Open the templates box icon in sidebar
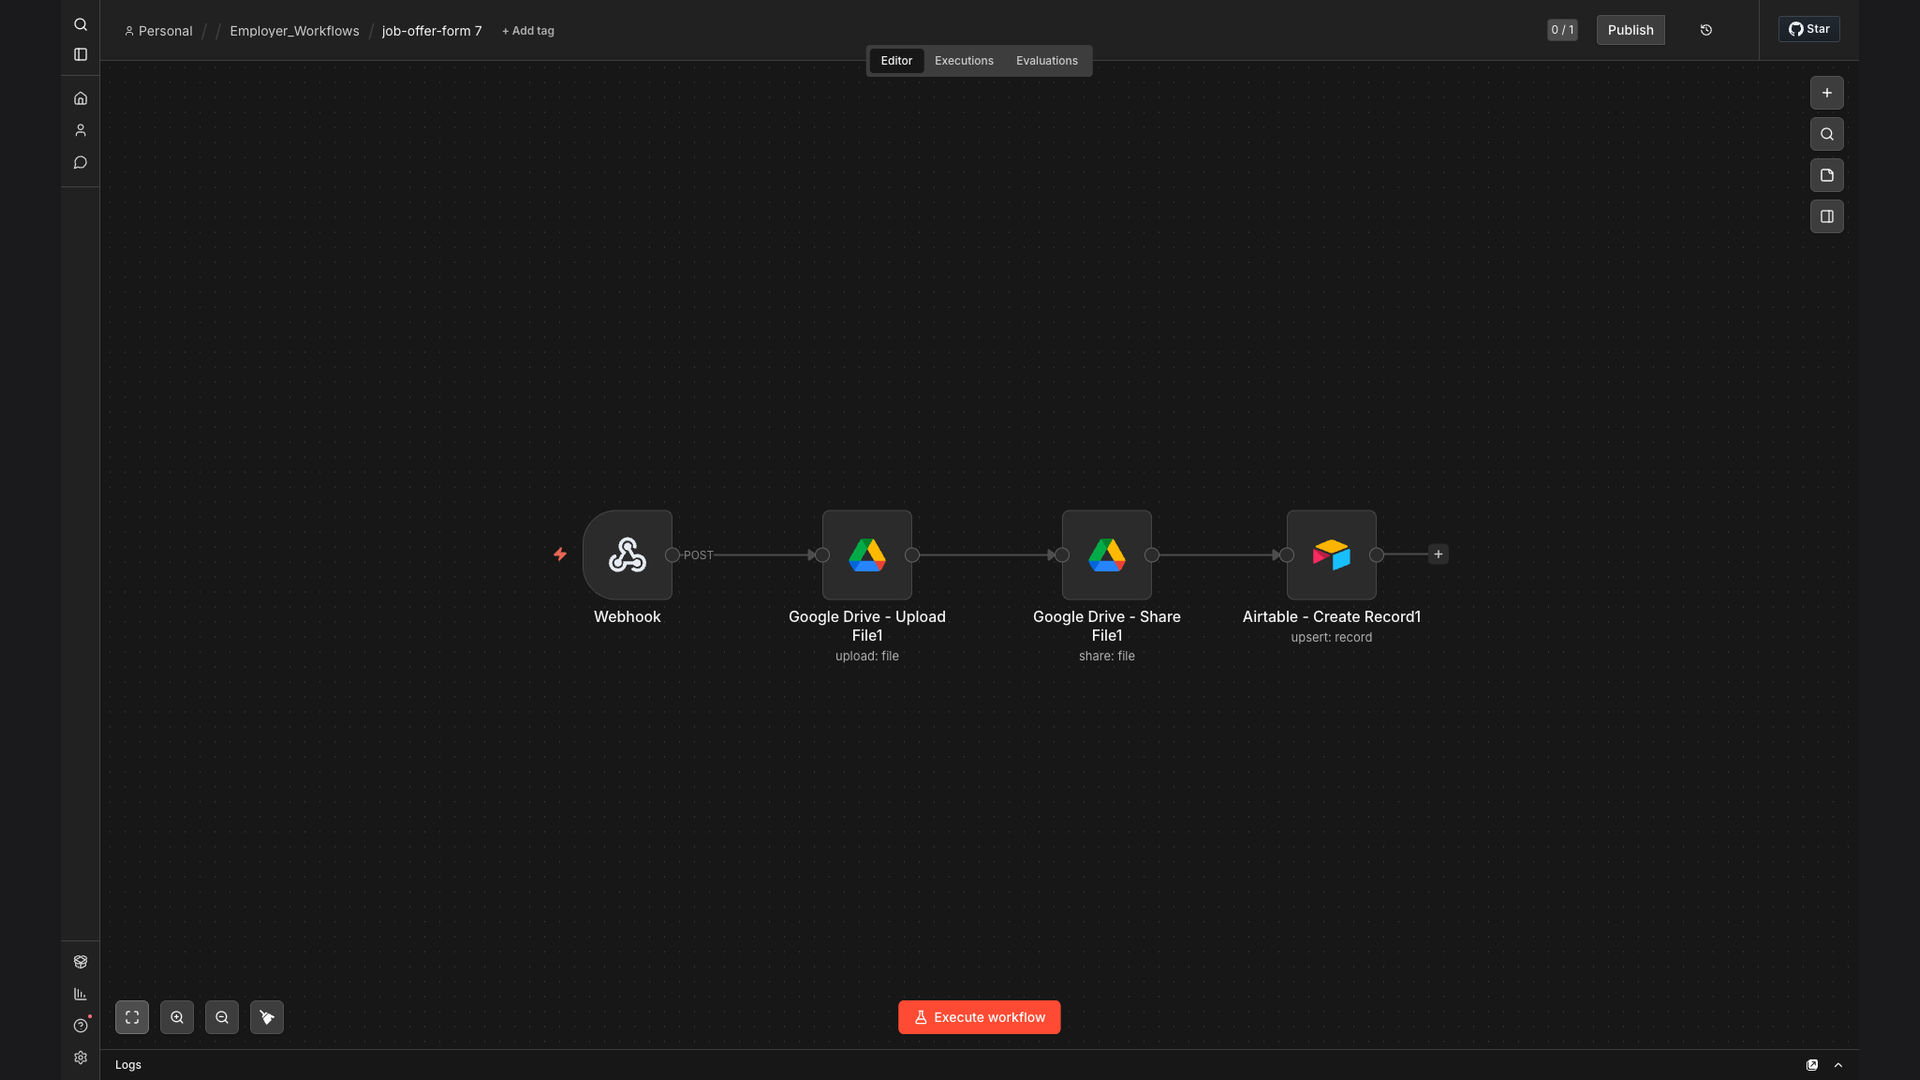This screenshot has width=1920, height=1080. pyautogui.click(x=81, y=962)
